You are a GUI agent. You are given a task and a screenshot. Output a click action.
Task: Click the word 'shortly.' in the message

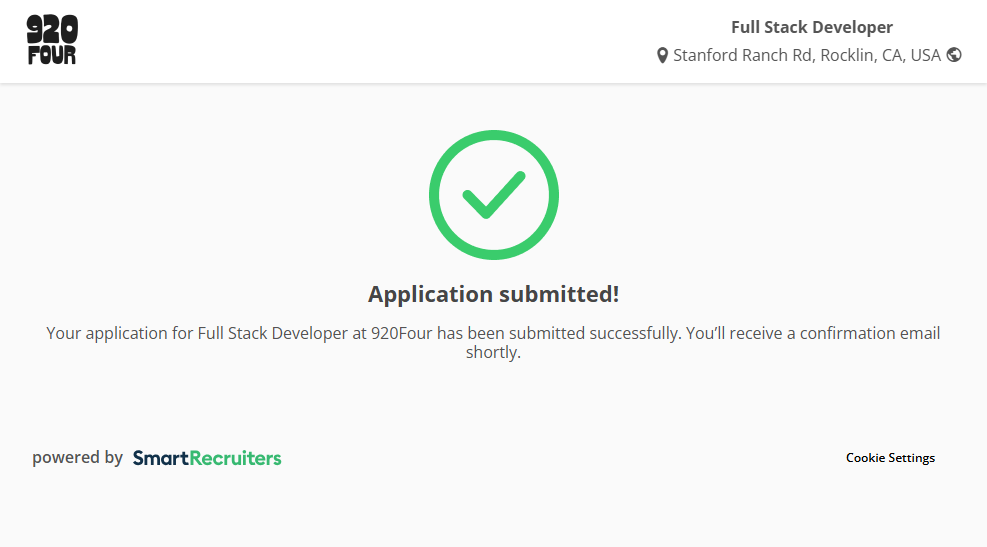[x=493, y=352]
